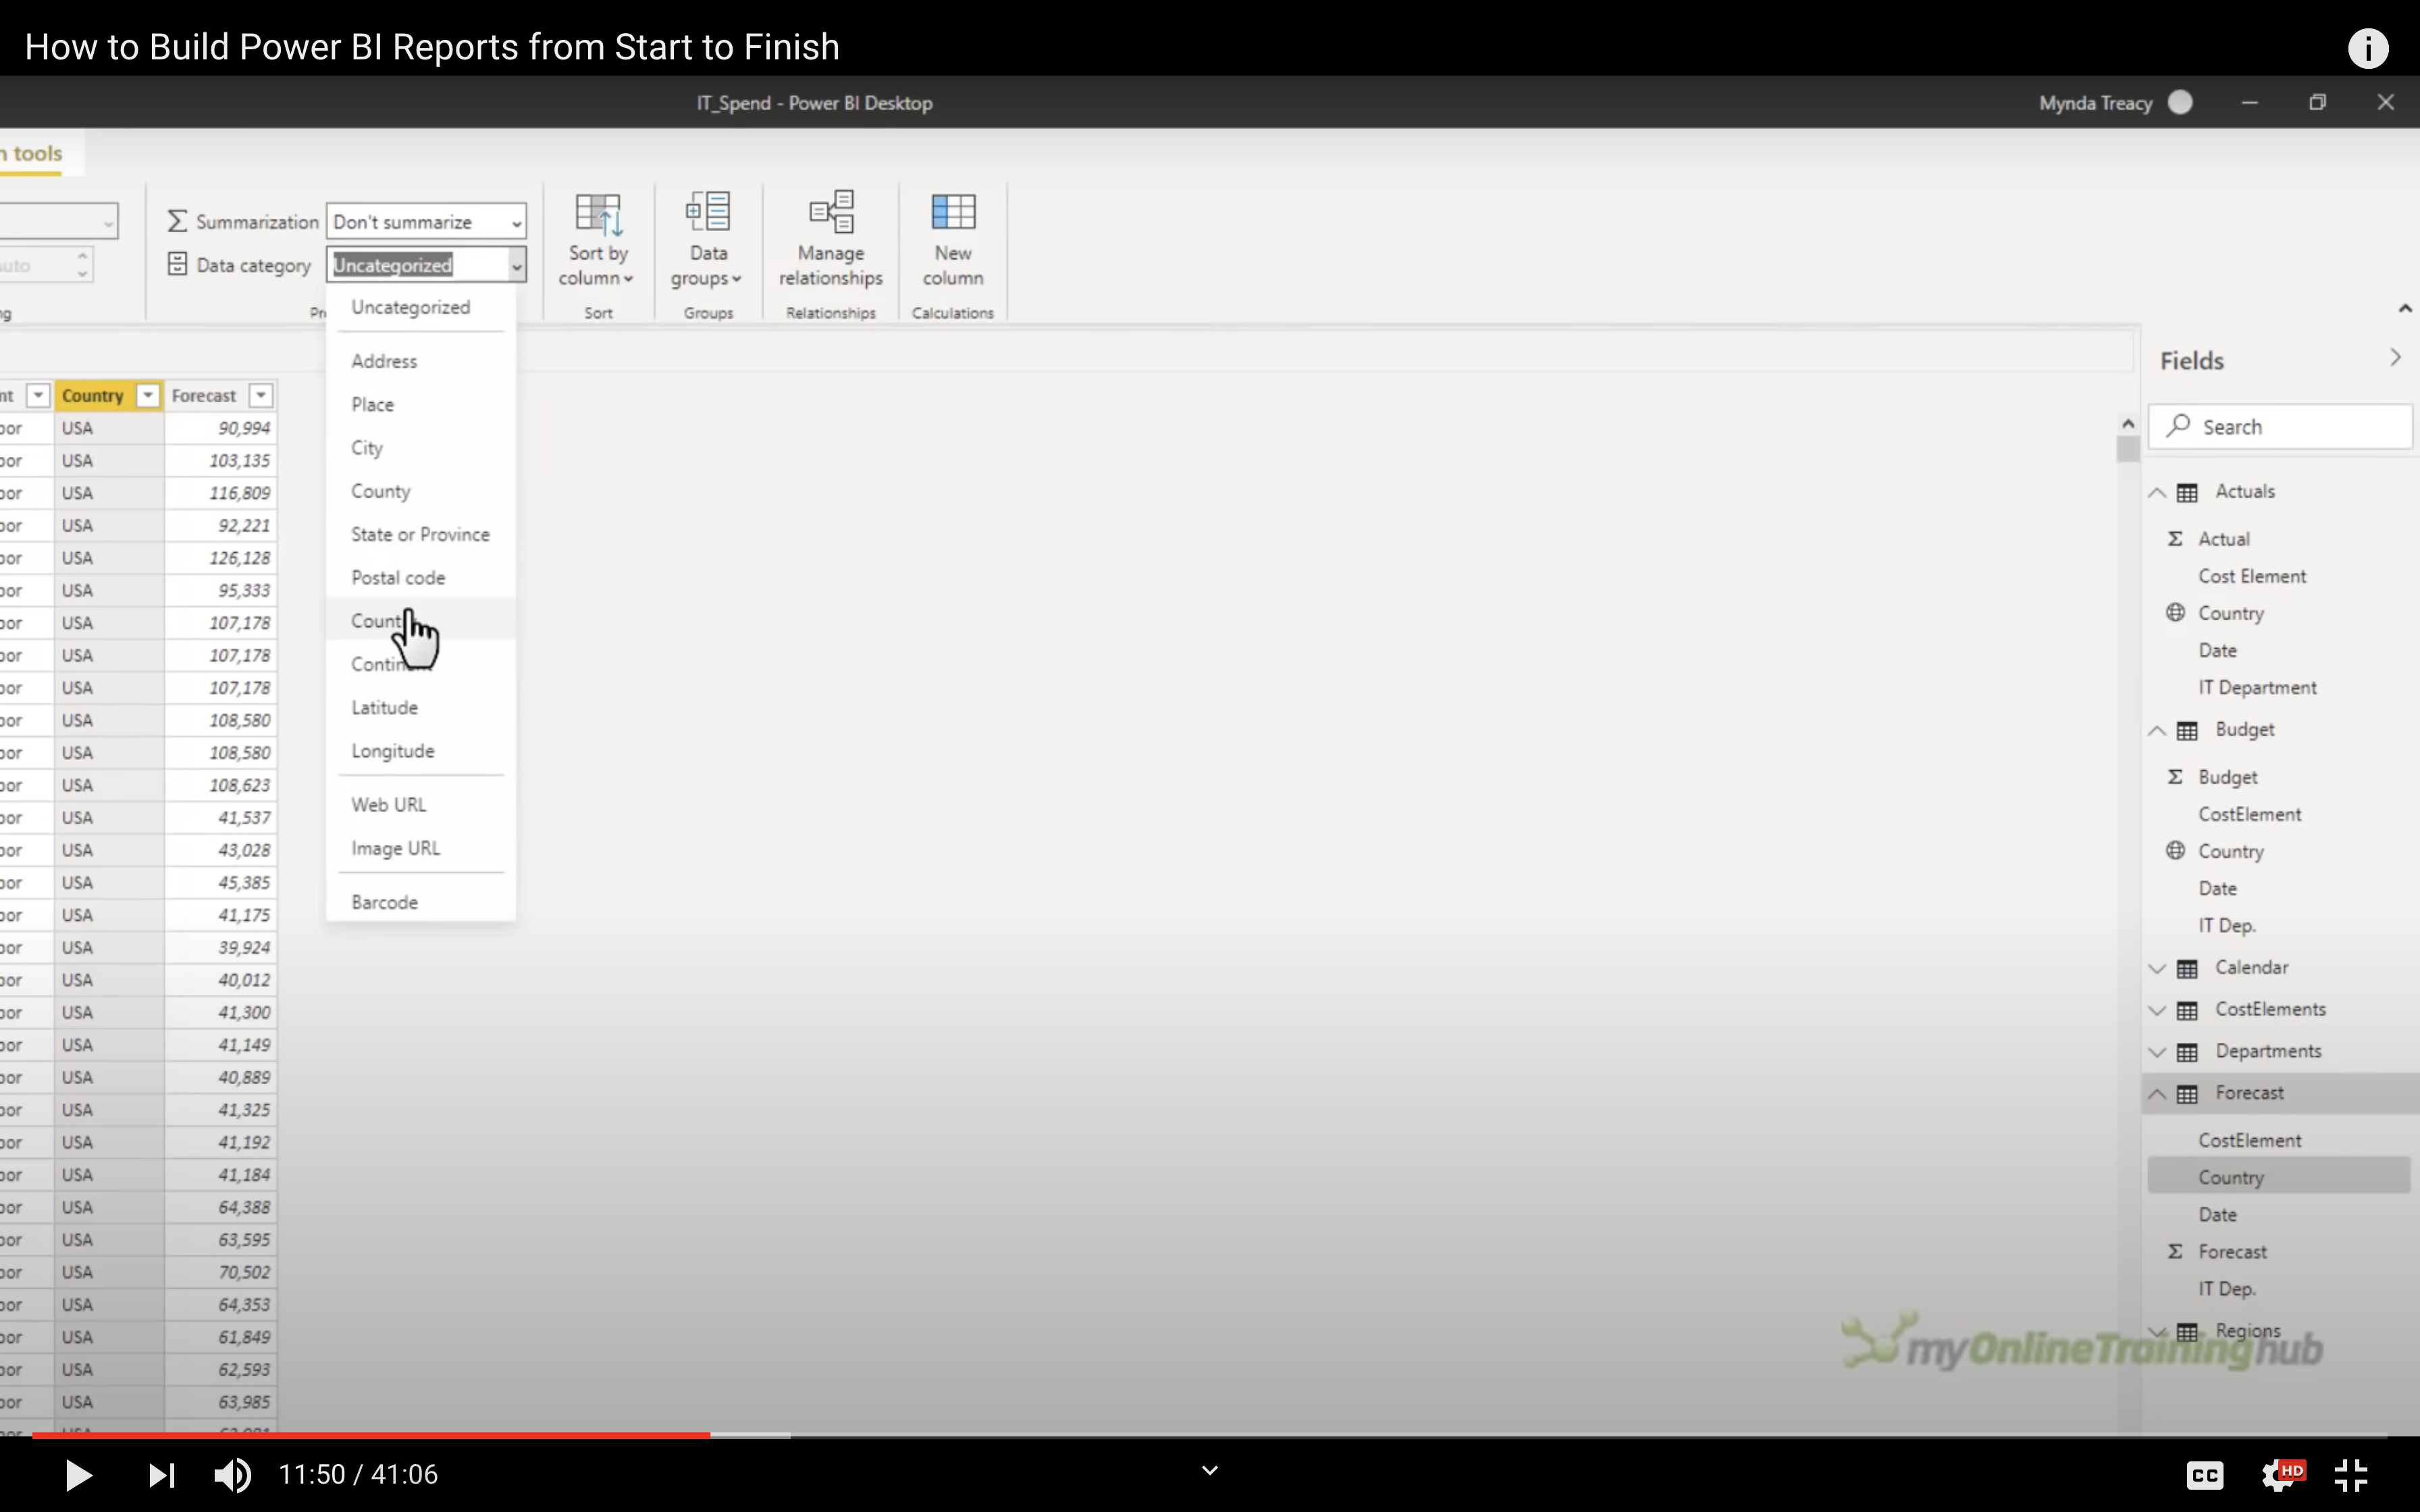Open the Summarization dropdown
The height and width of the screenshot is (1512, 2420).
426,222
